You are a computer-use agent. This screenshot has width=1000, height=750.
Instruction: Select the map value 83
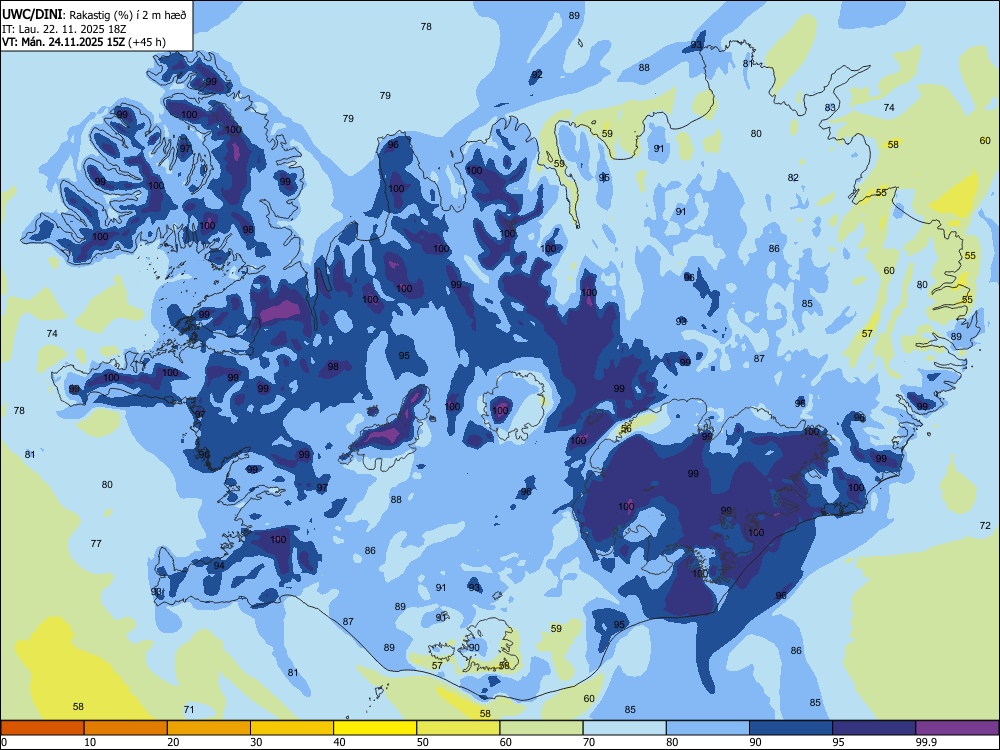830,107
